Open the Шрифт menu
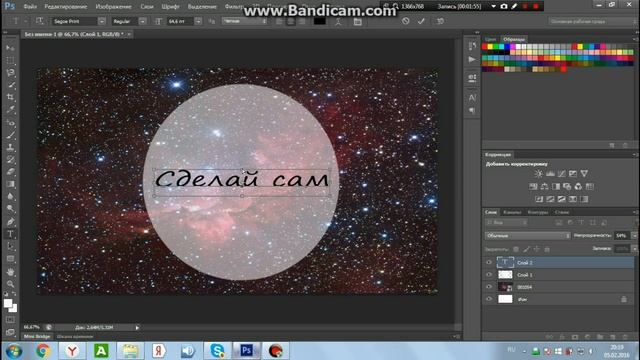Viewport: 640px width, 360px height. (x=170, y=7)
